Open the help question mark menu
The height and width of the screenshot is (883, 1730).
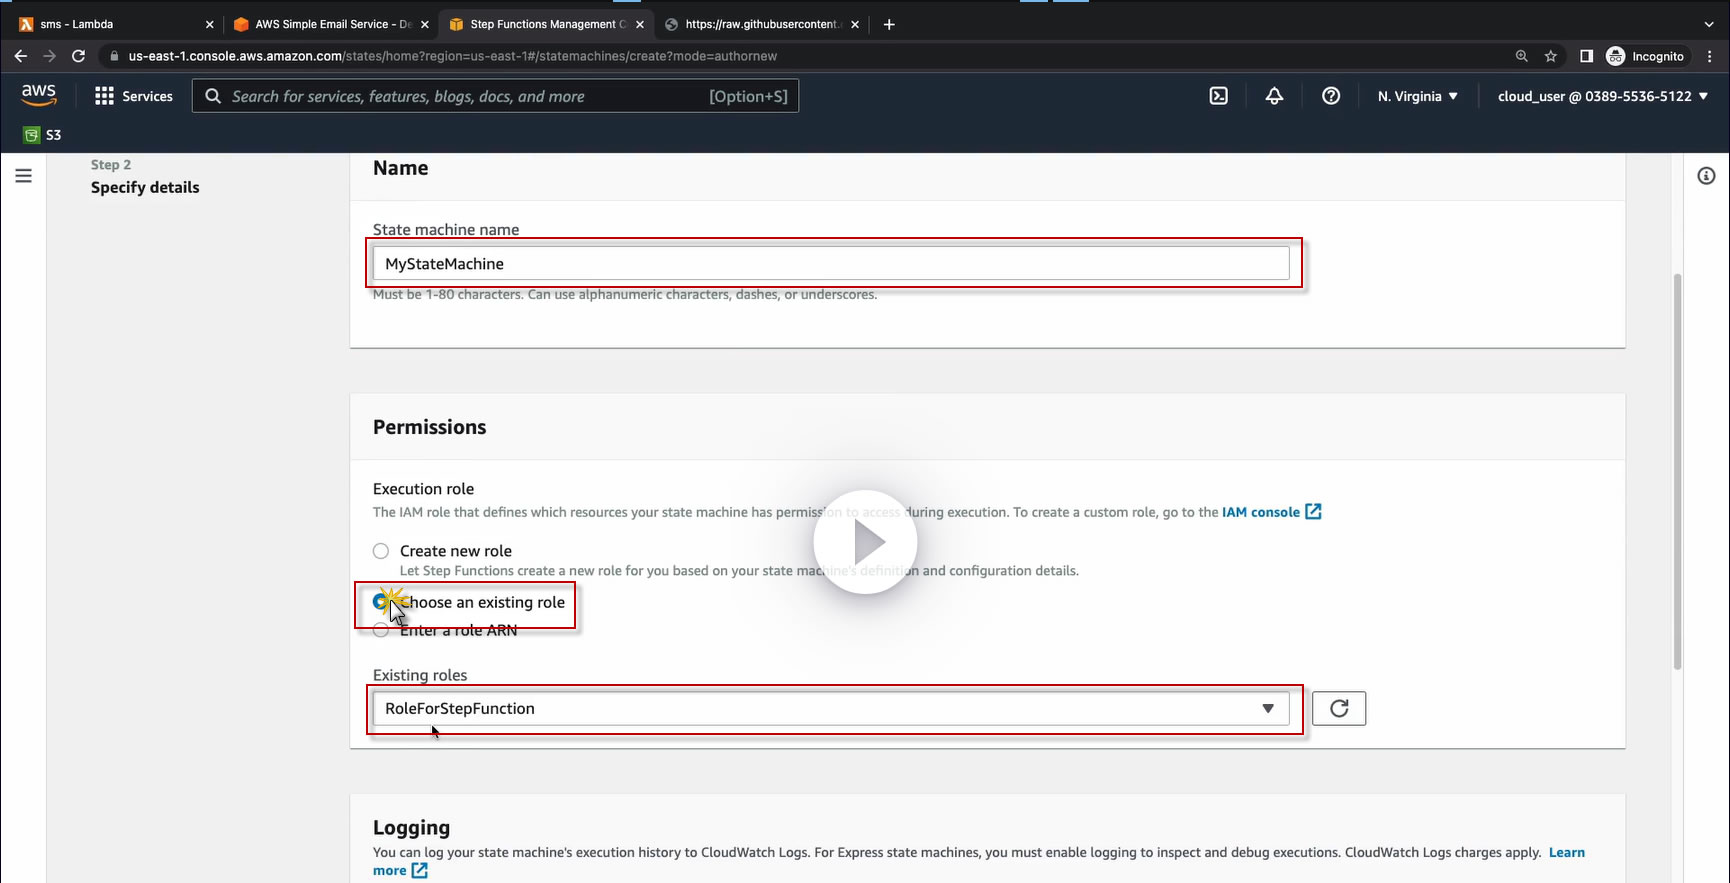pyautogui.click(x=1331, y=96)
